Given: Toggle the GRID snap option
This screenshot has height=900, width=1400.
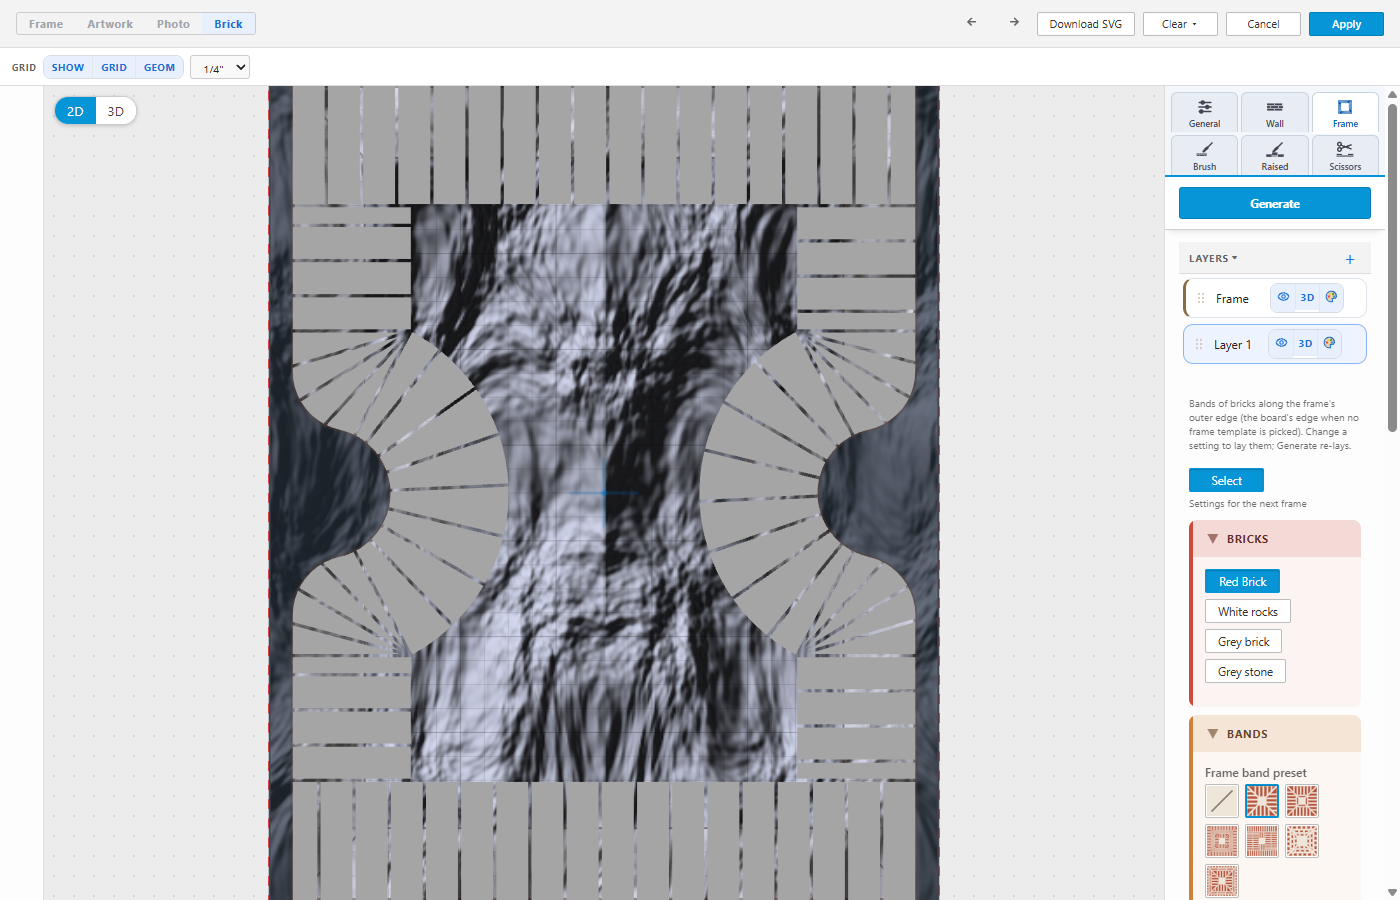Looking at the screenshot, I should pos(114,67).
